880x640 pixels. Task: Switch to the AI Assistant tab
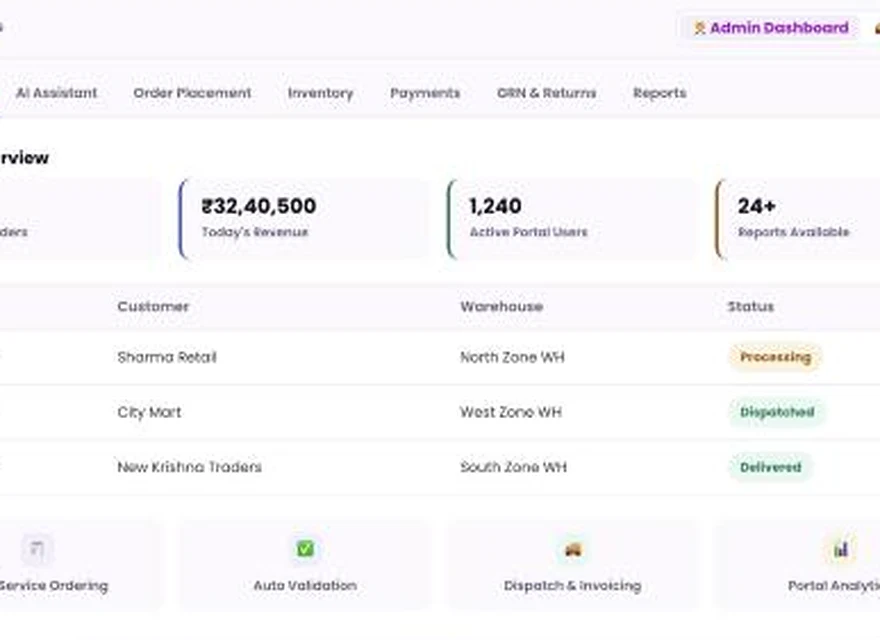(57, 93)
